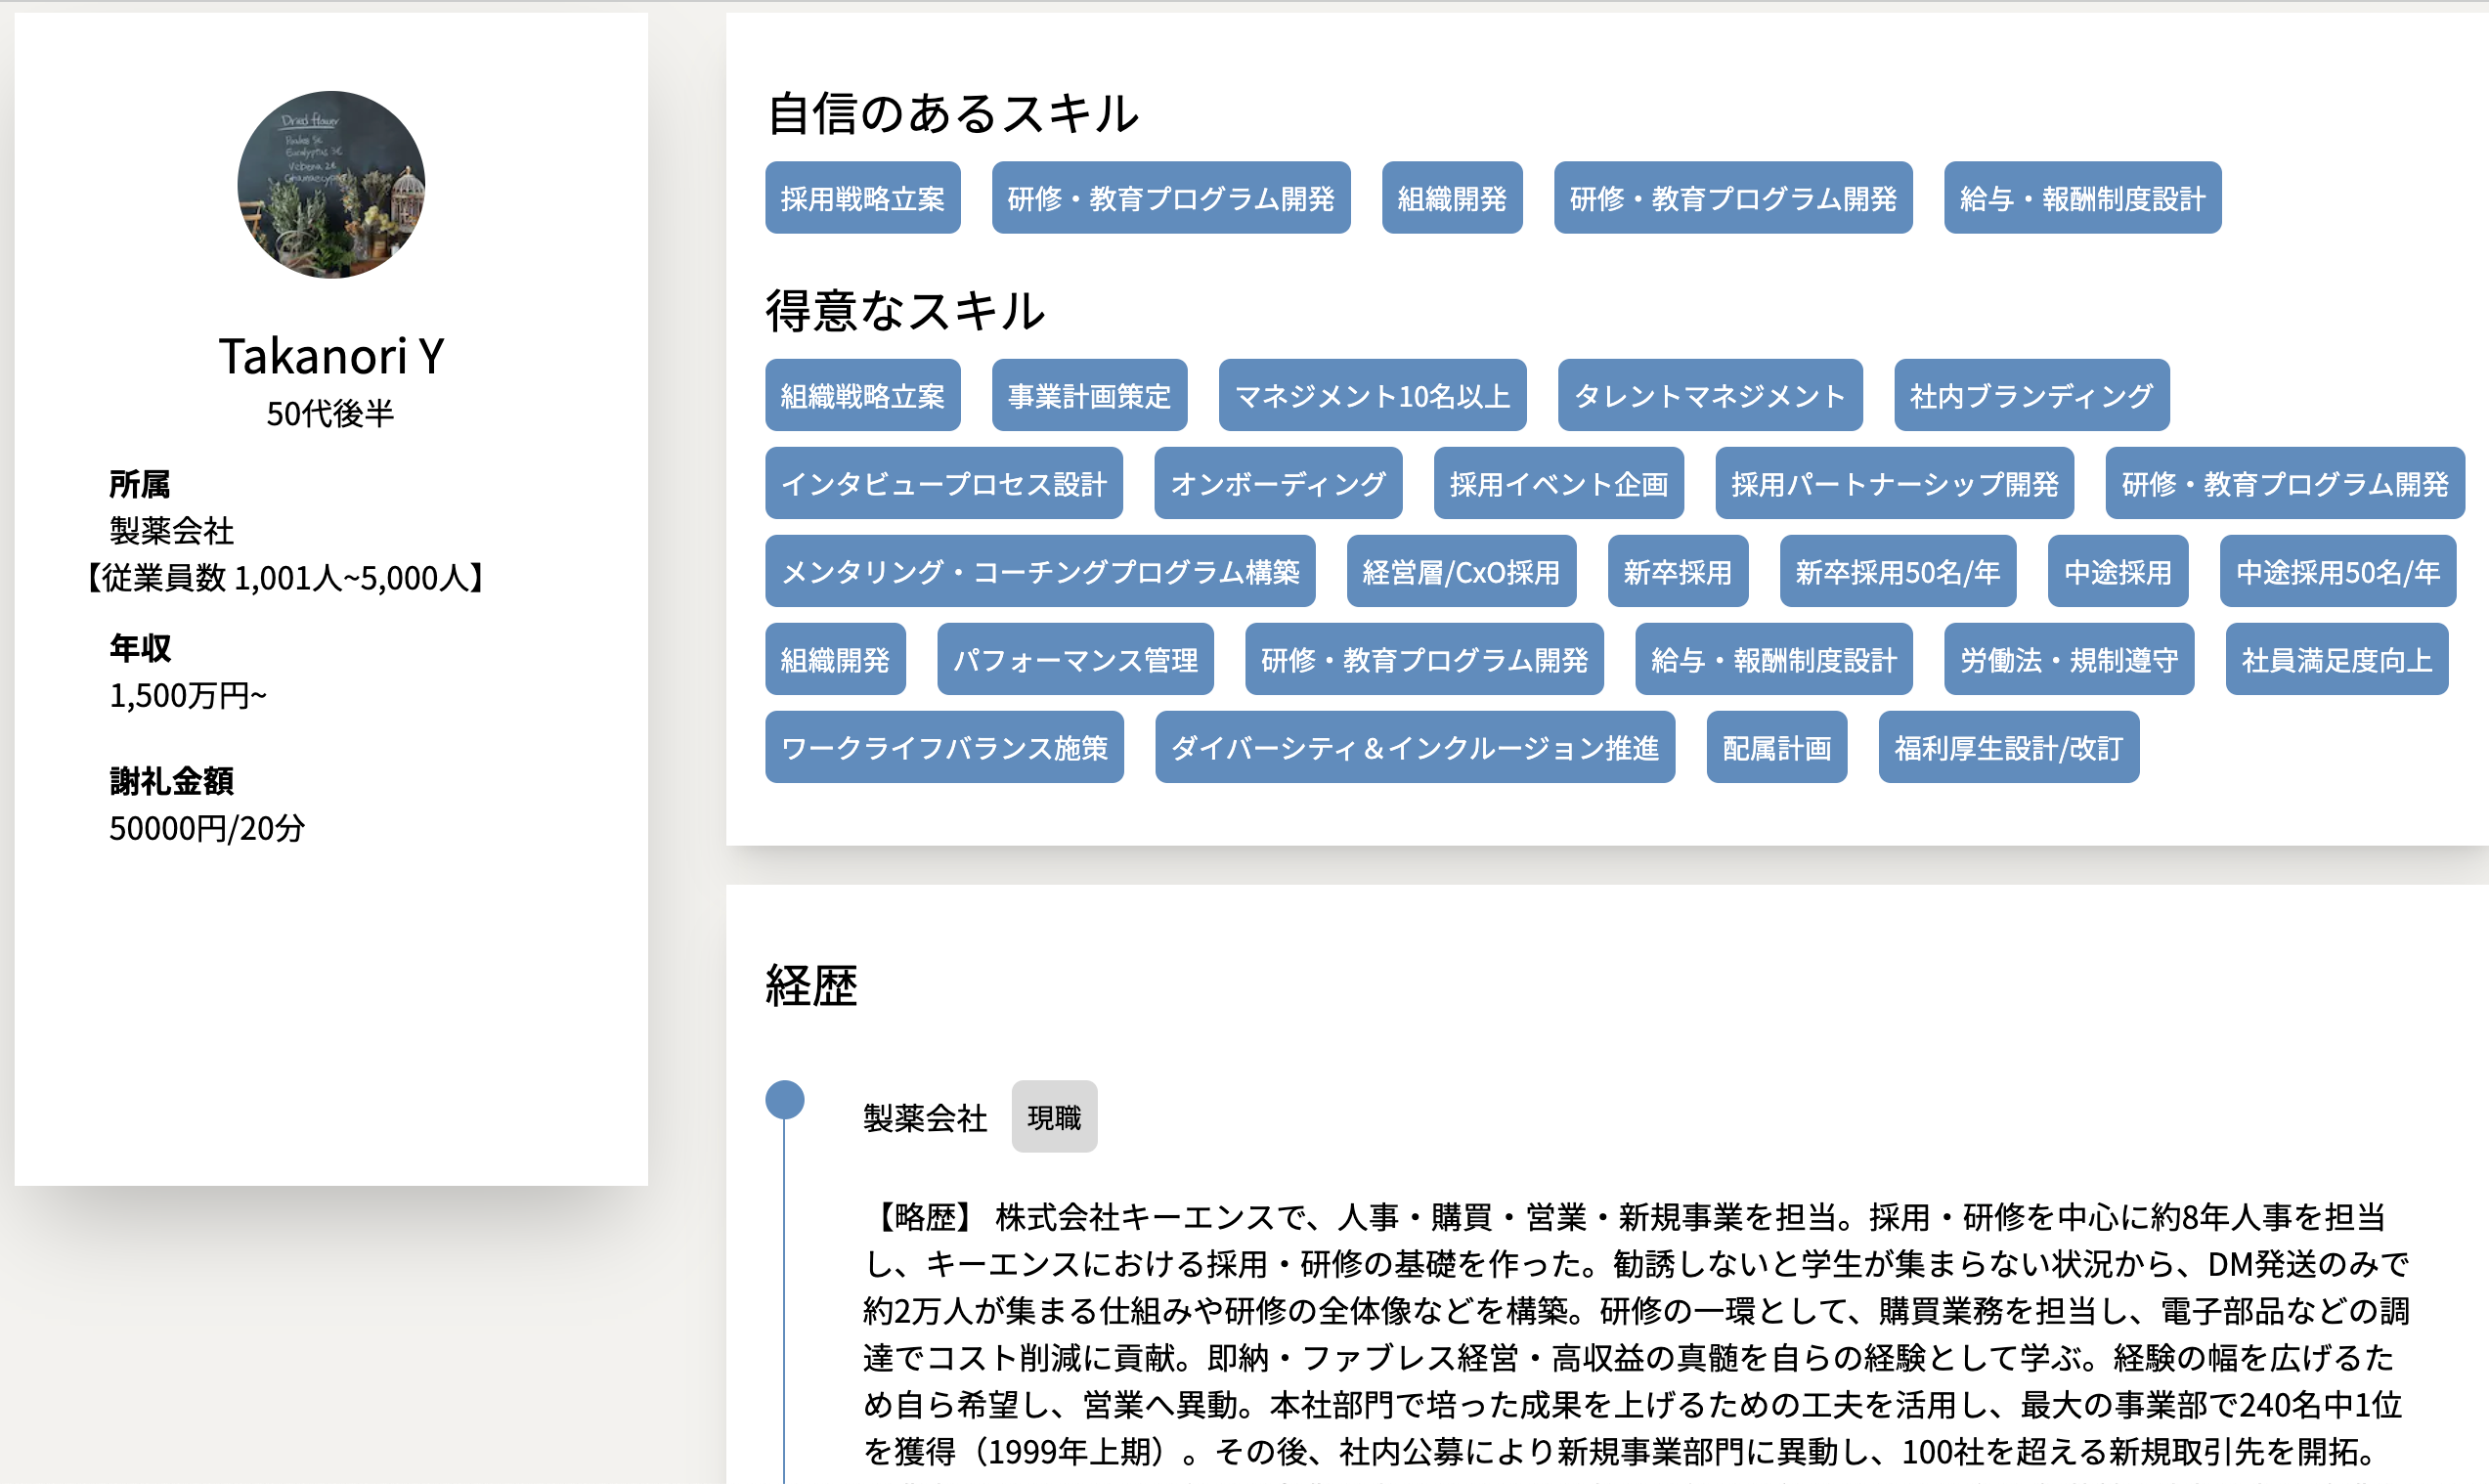Select the パフォーマンス管理 skill tag
This screenshot has width=2489, height=1484.
pos(1074,660)
